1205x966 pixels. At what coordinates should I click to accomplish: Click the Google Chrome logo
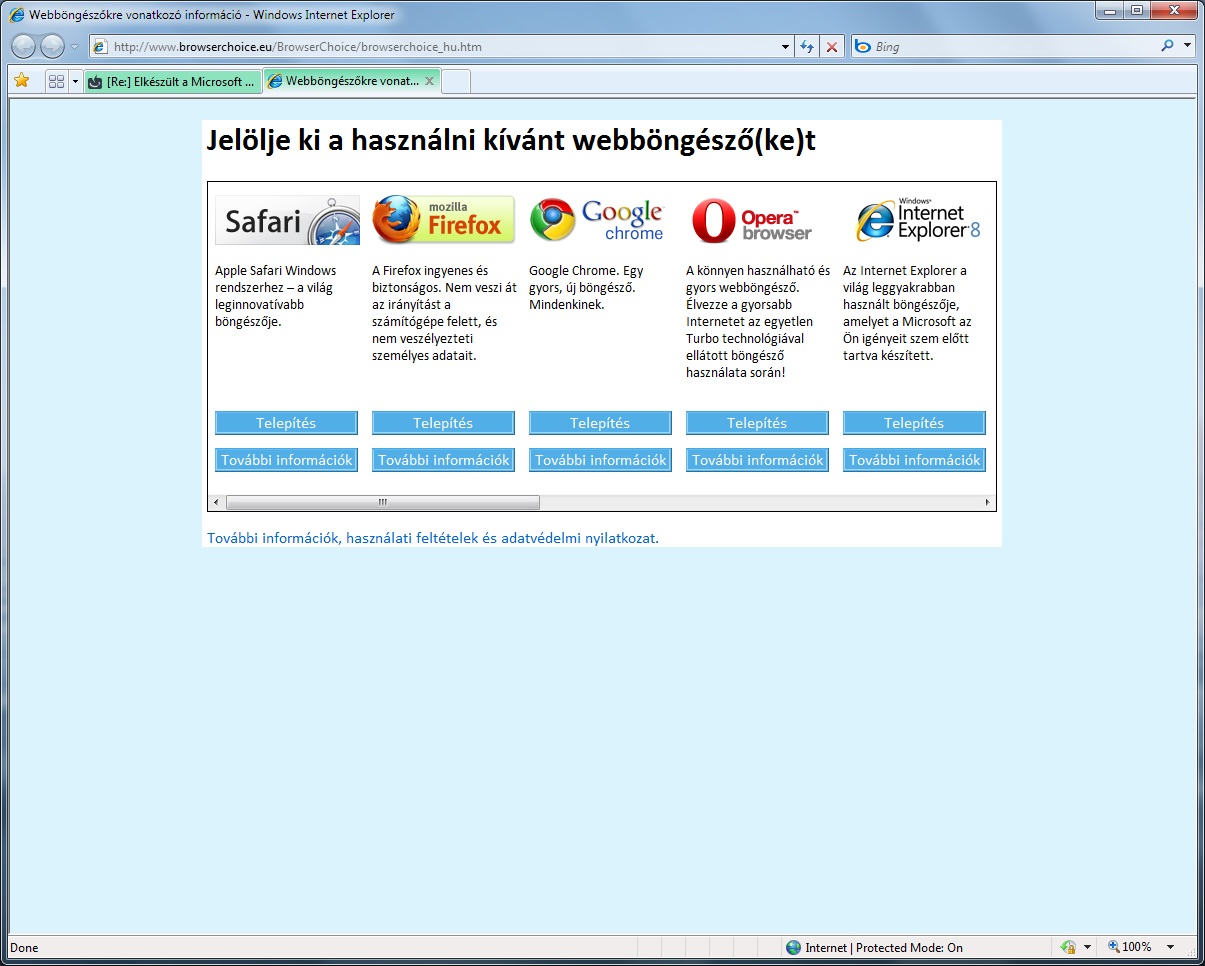click(x=598, y=221)
